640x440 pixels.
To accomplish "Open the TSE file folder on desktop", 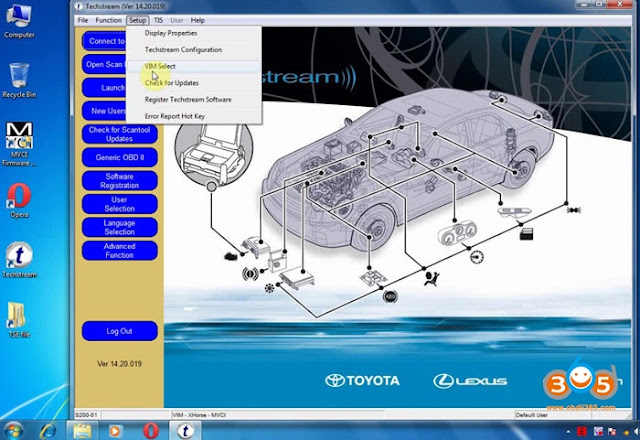I will [19, 320].
